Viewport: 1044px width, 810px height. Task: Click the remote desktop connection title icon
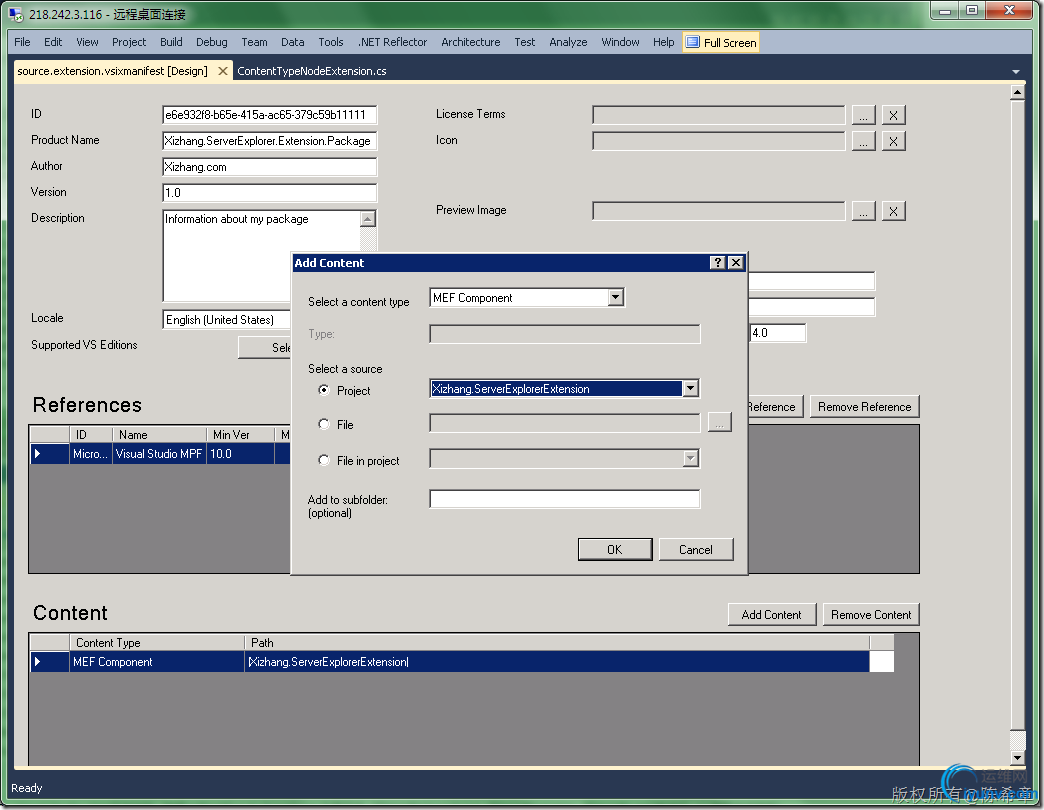click(x=16, y=14)
